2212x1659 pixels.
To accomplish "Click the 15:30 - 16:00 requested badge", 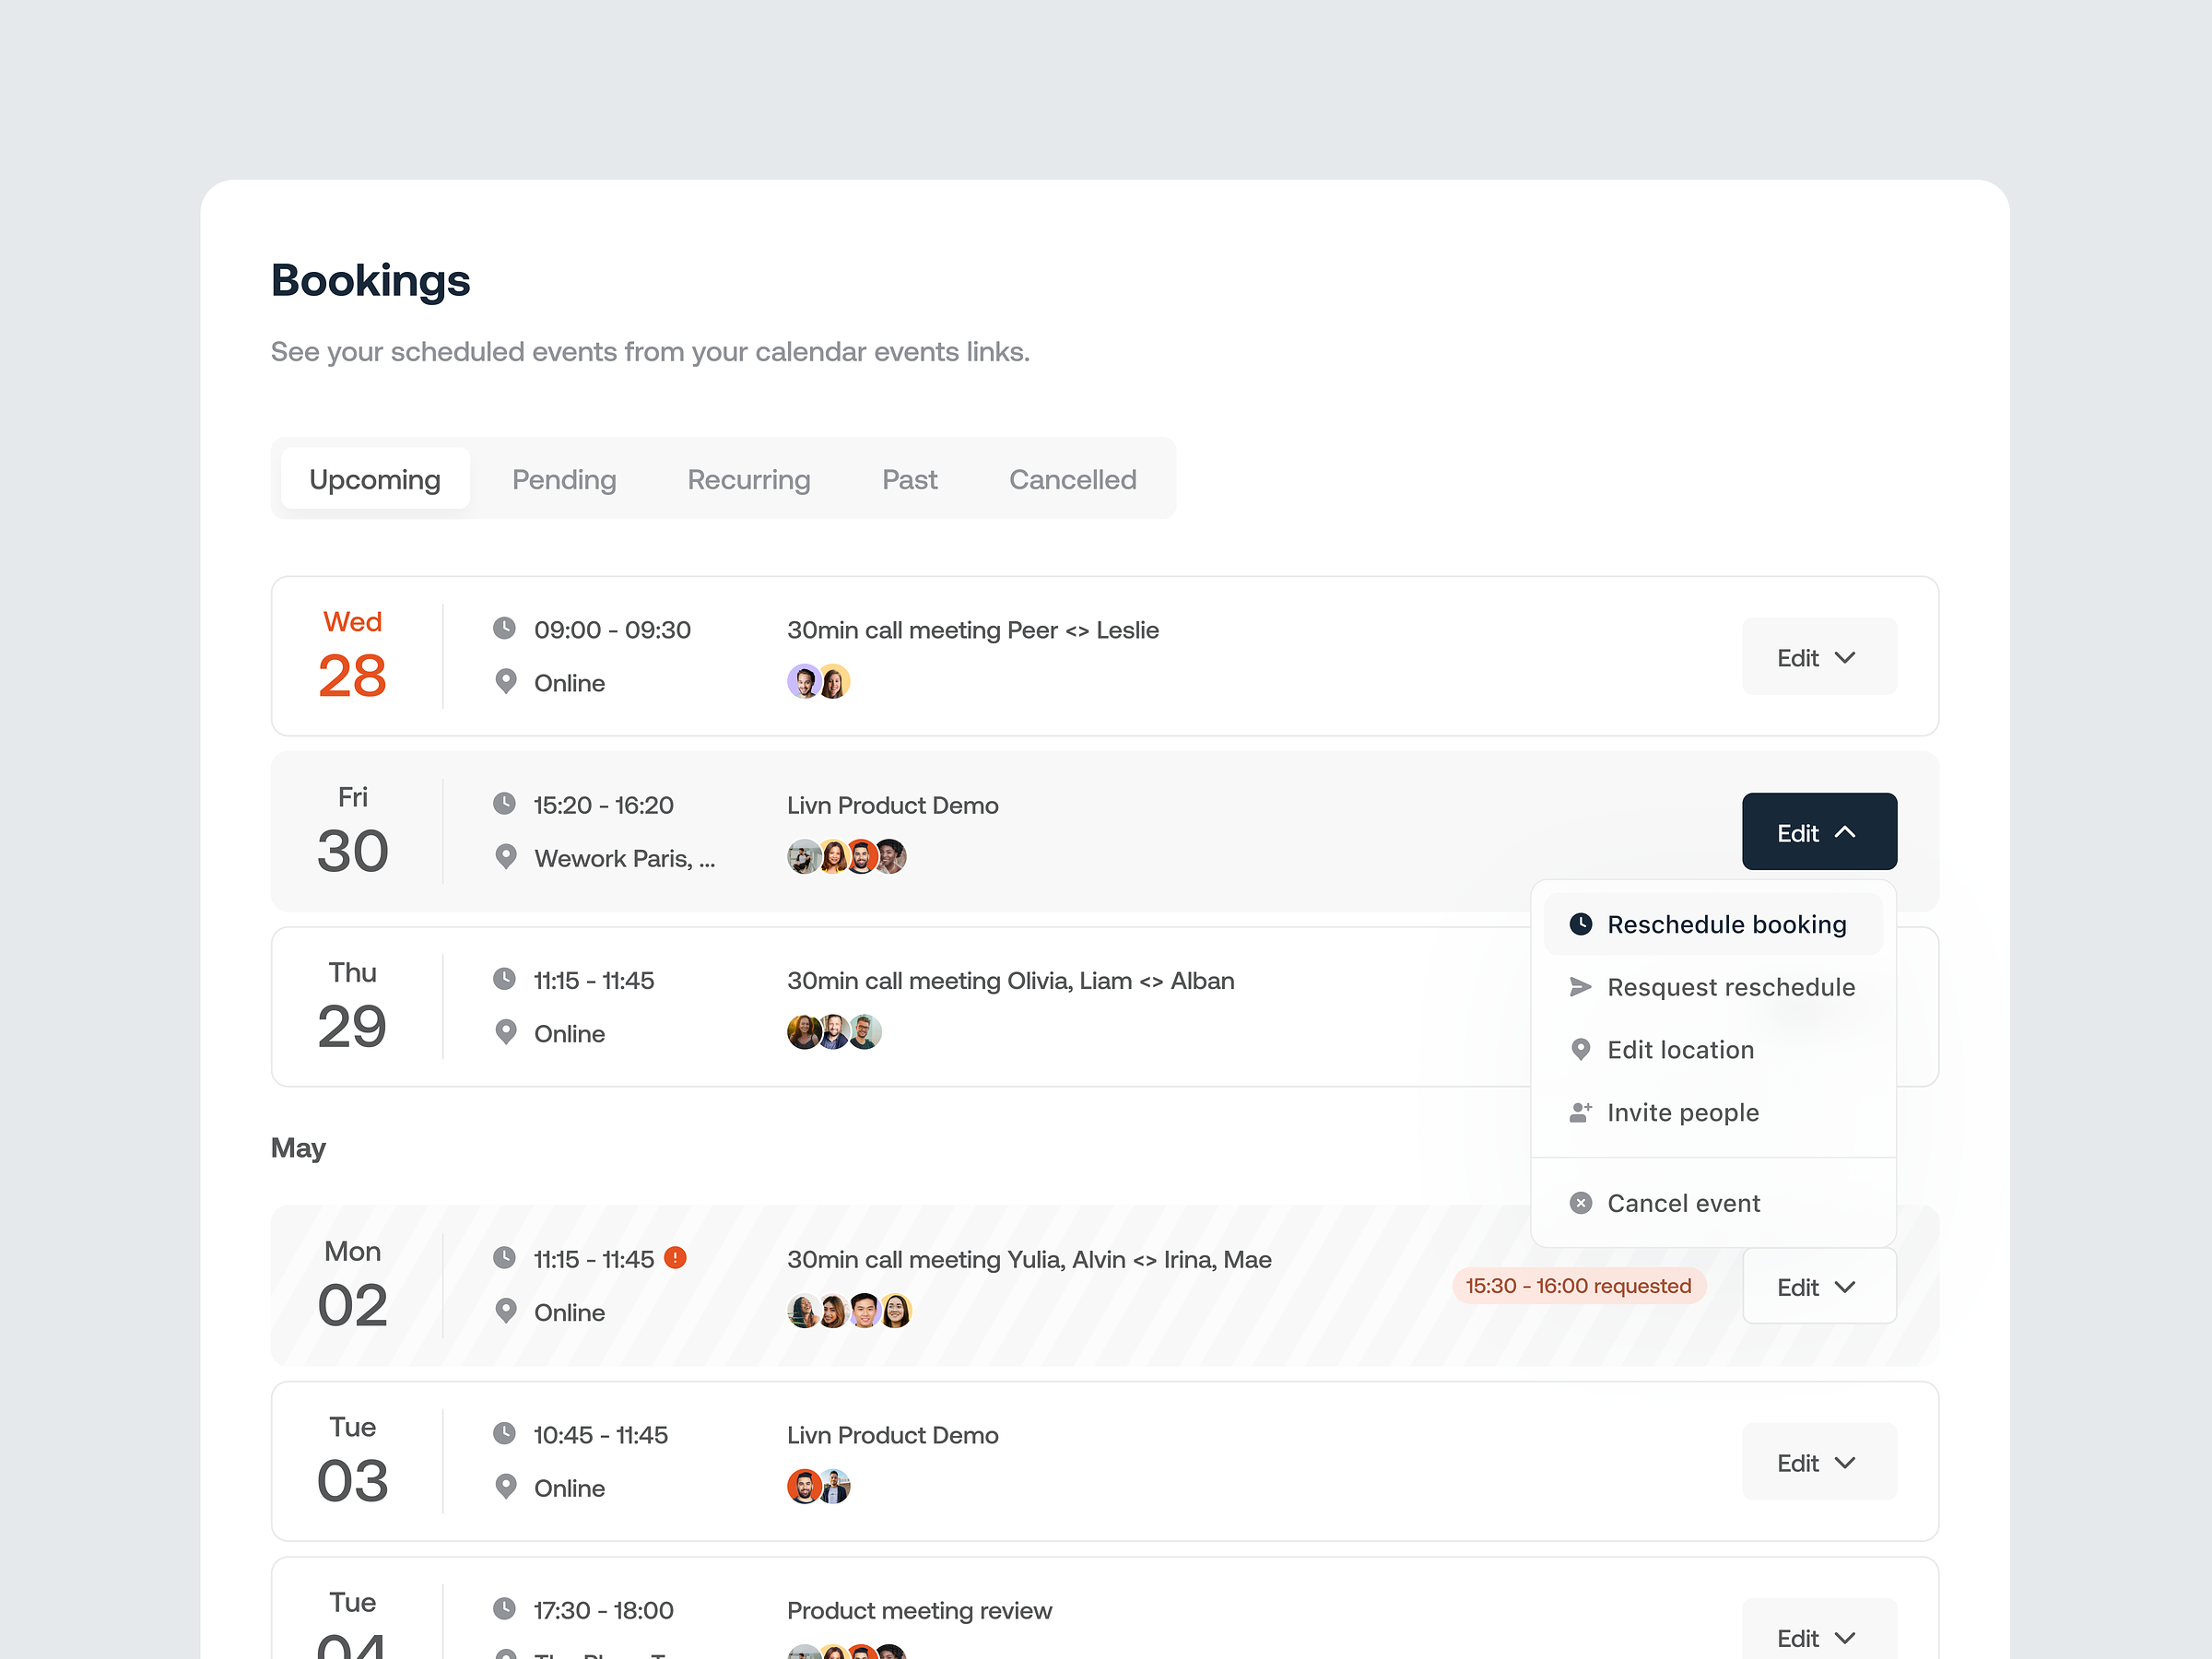I will [x=1579, y=1286].
